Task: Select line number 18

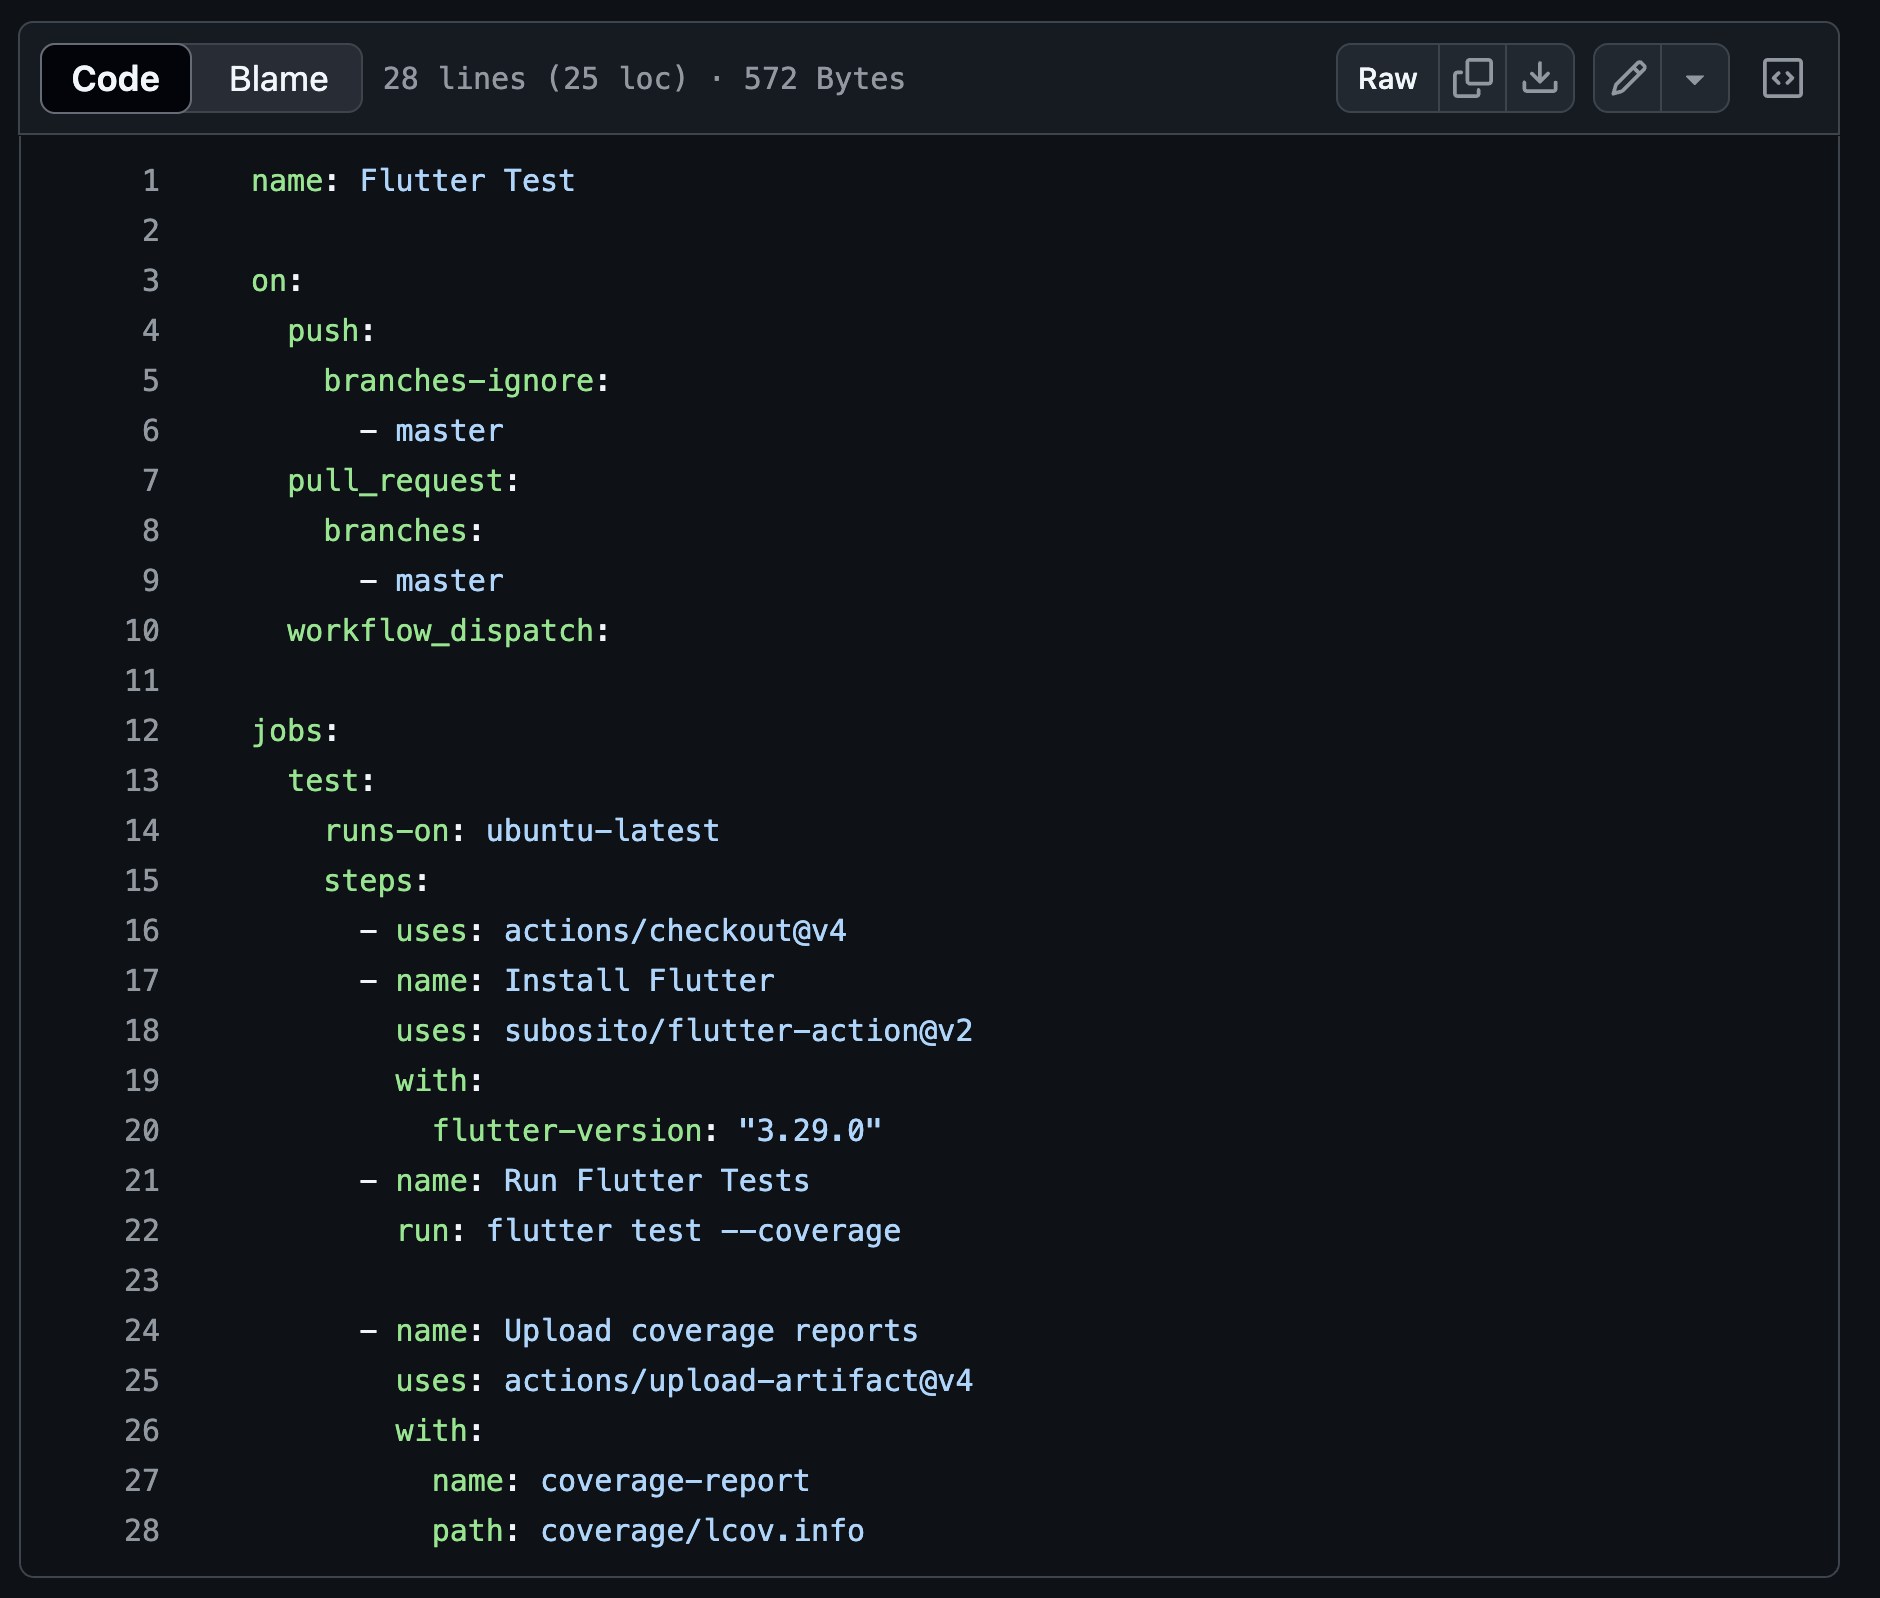Action: pyautogui.click(x=142, y=1030)
